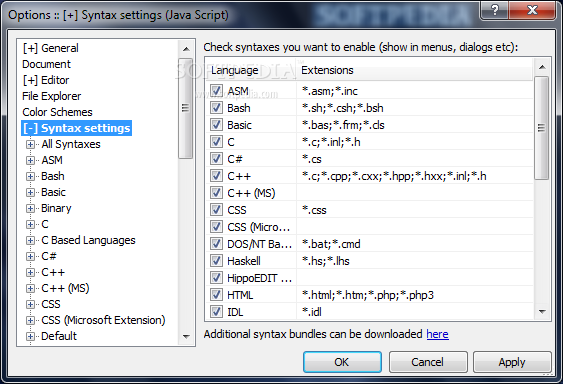Expand the Binary tree node
563x384 pixels.
pos(31,208)
